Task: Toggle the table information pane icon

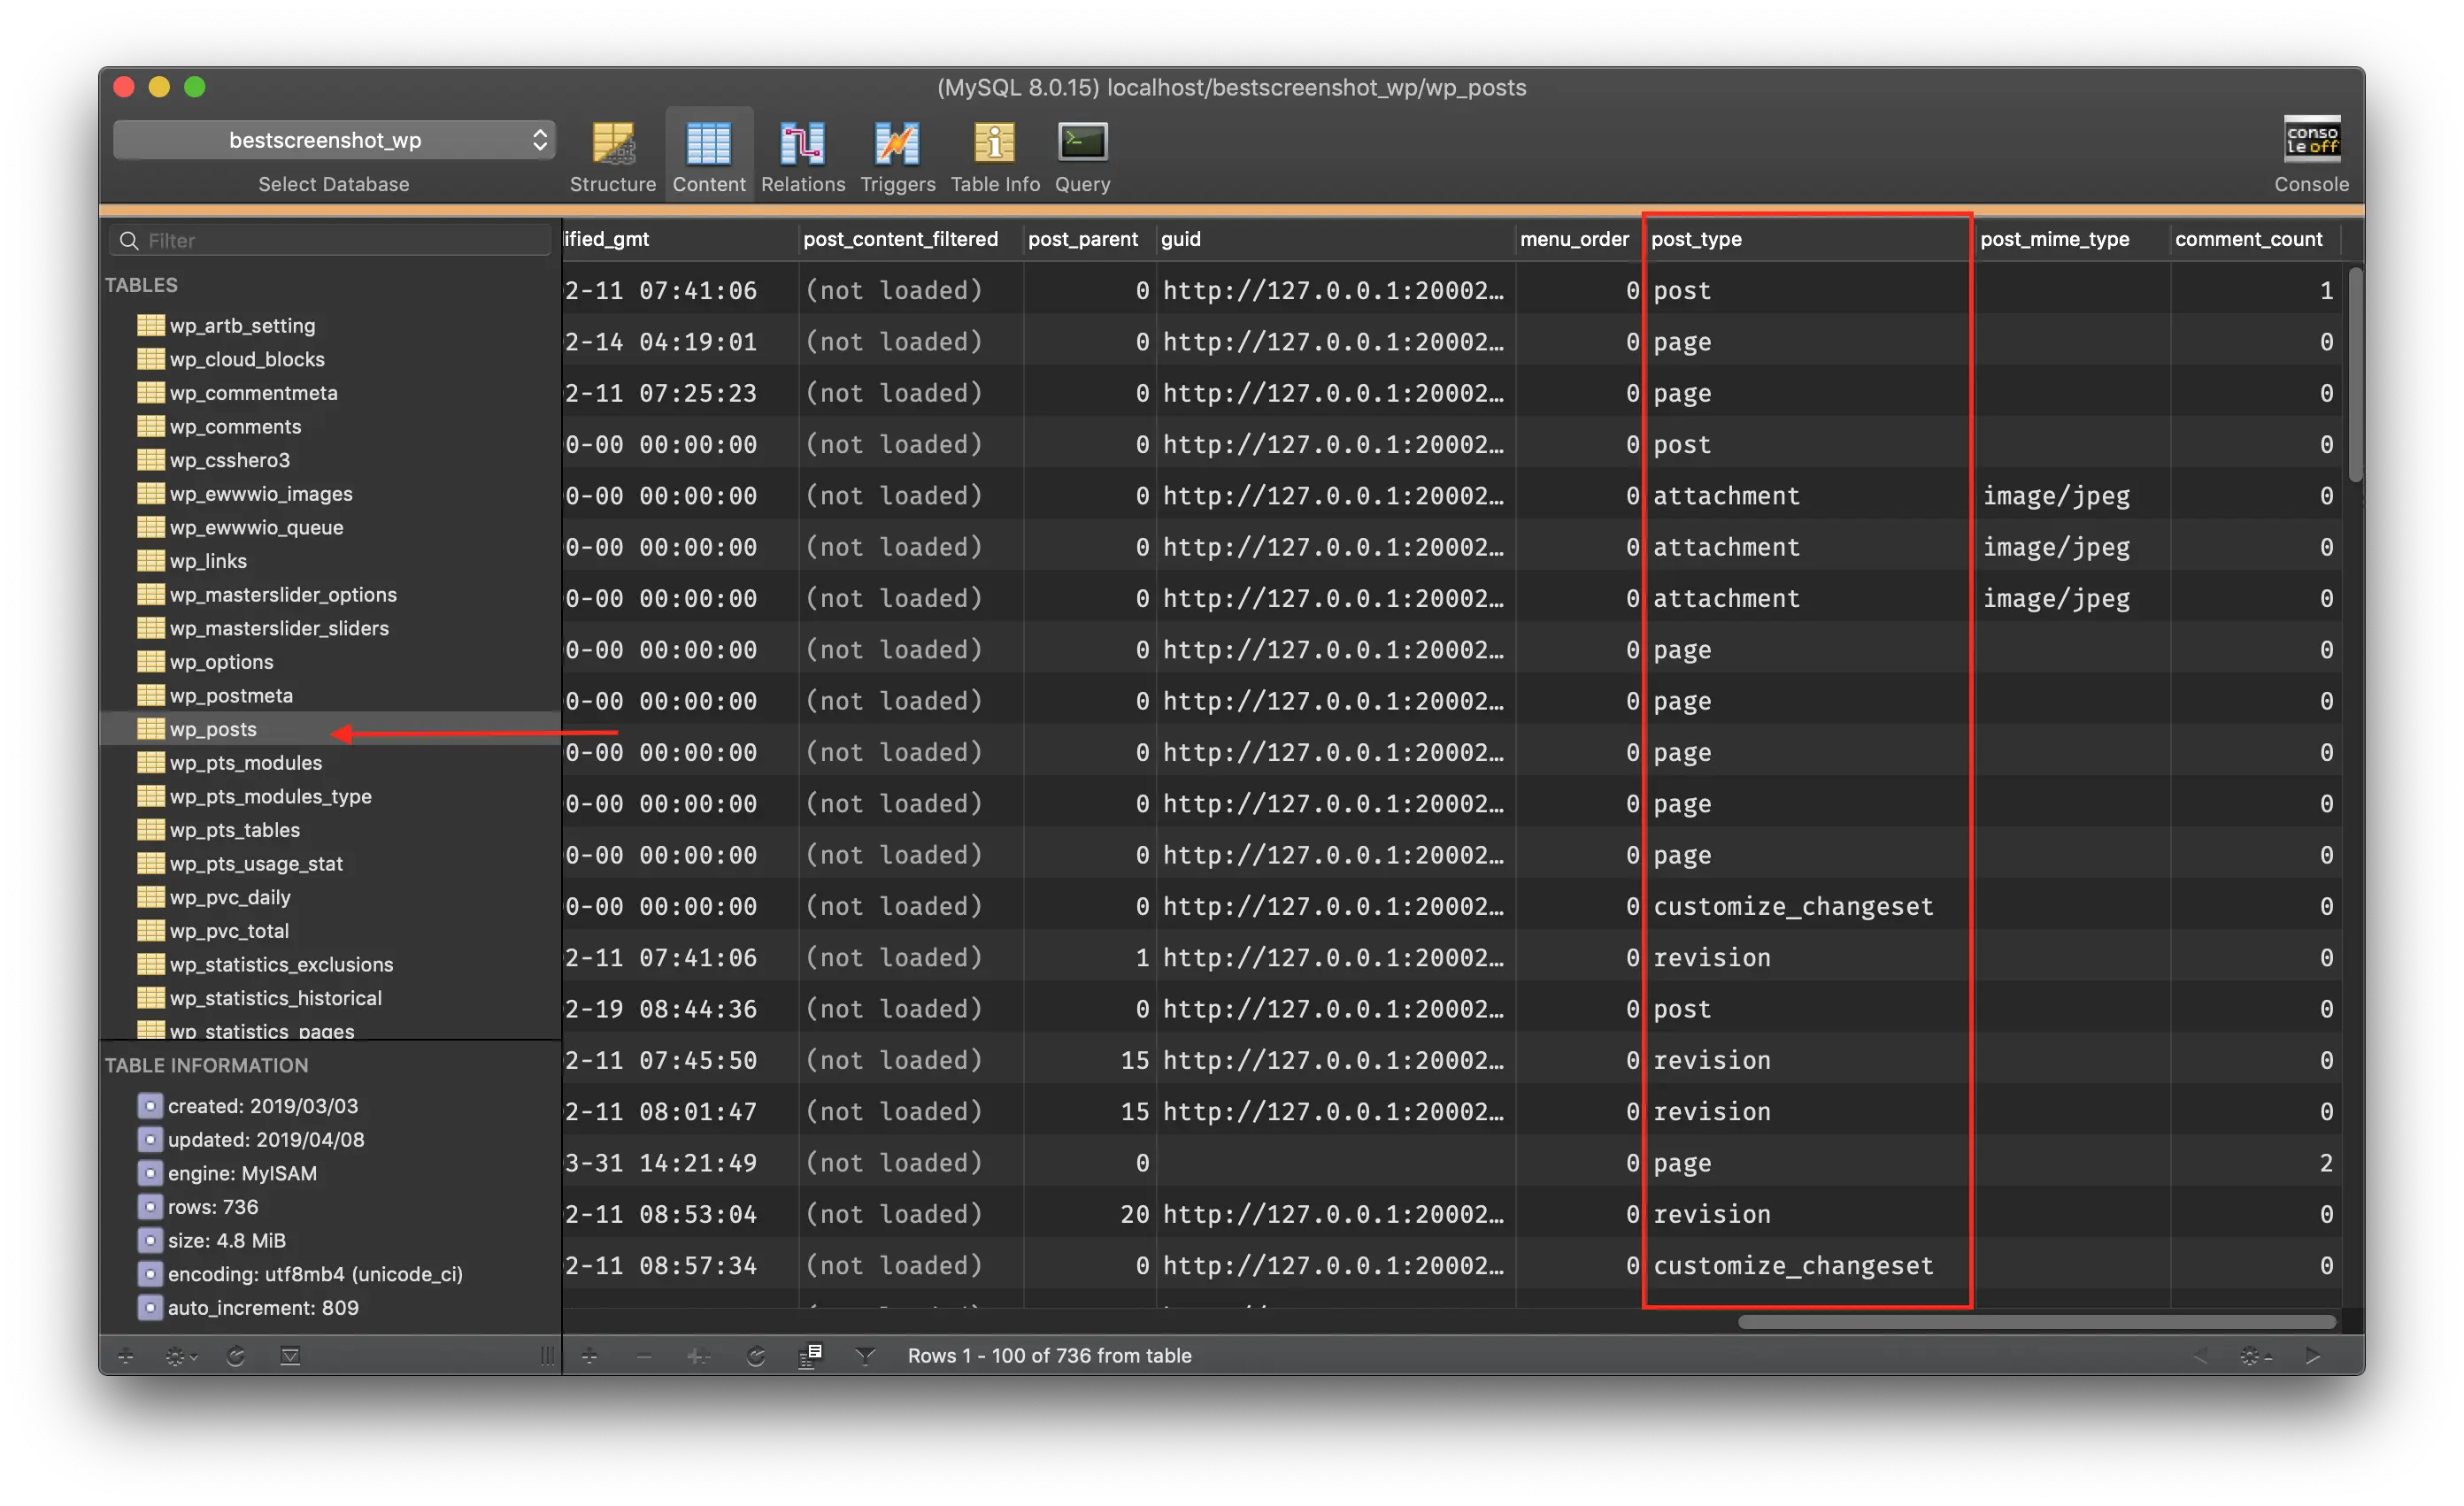Action: (x=290, y=1356)
